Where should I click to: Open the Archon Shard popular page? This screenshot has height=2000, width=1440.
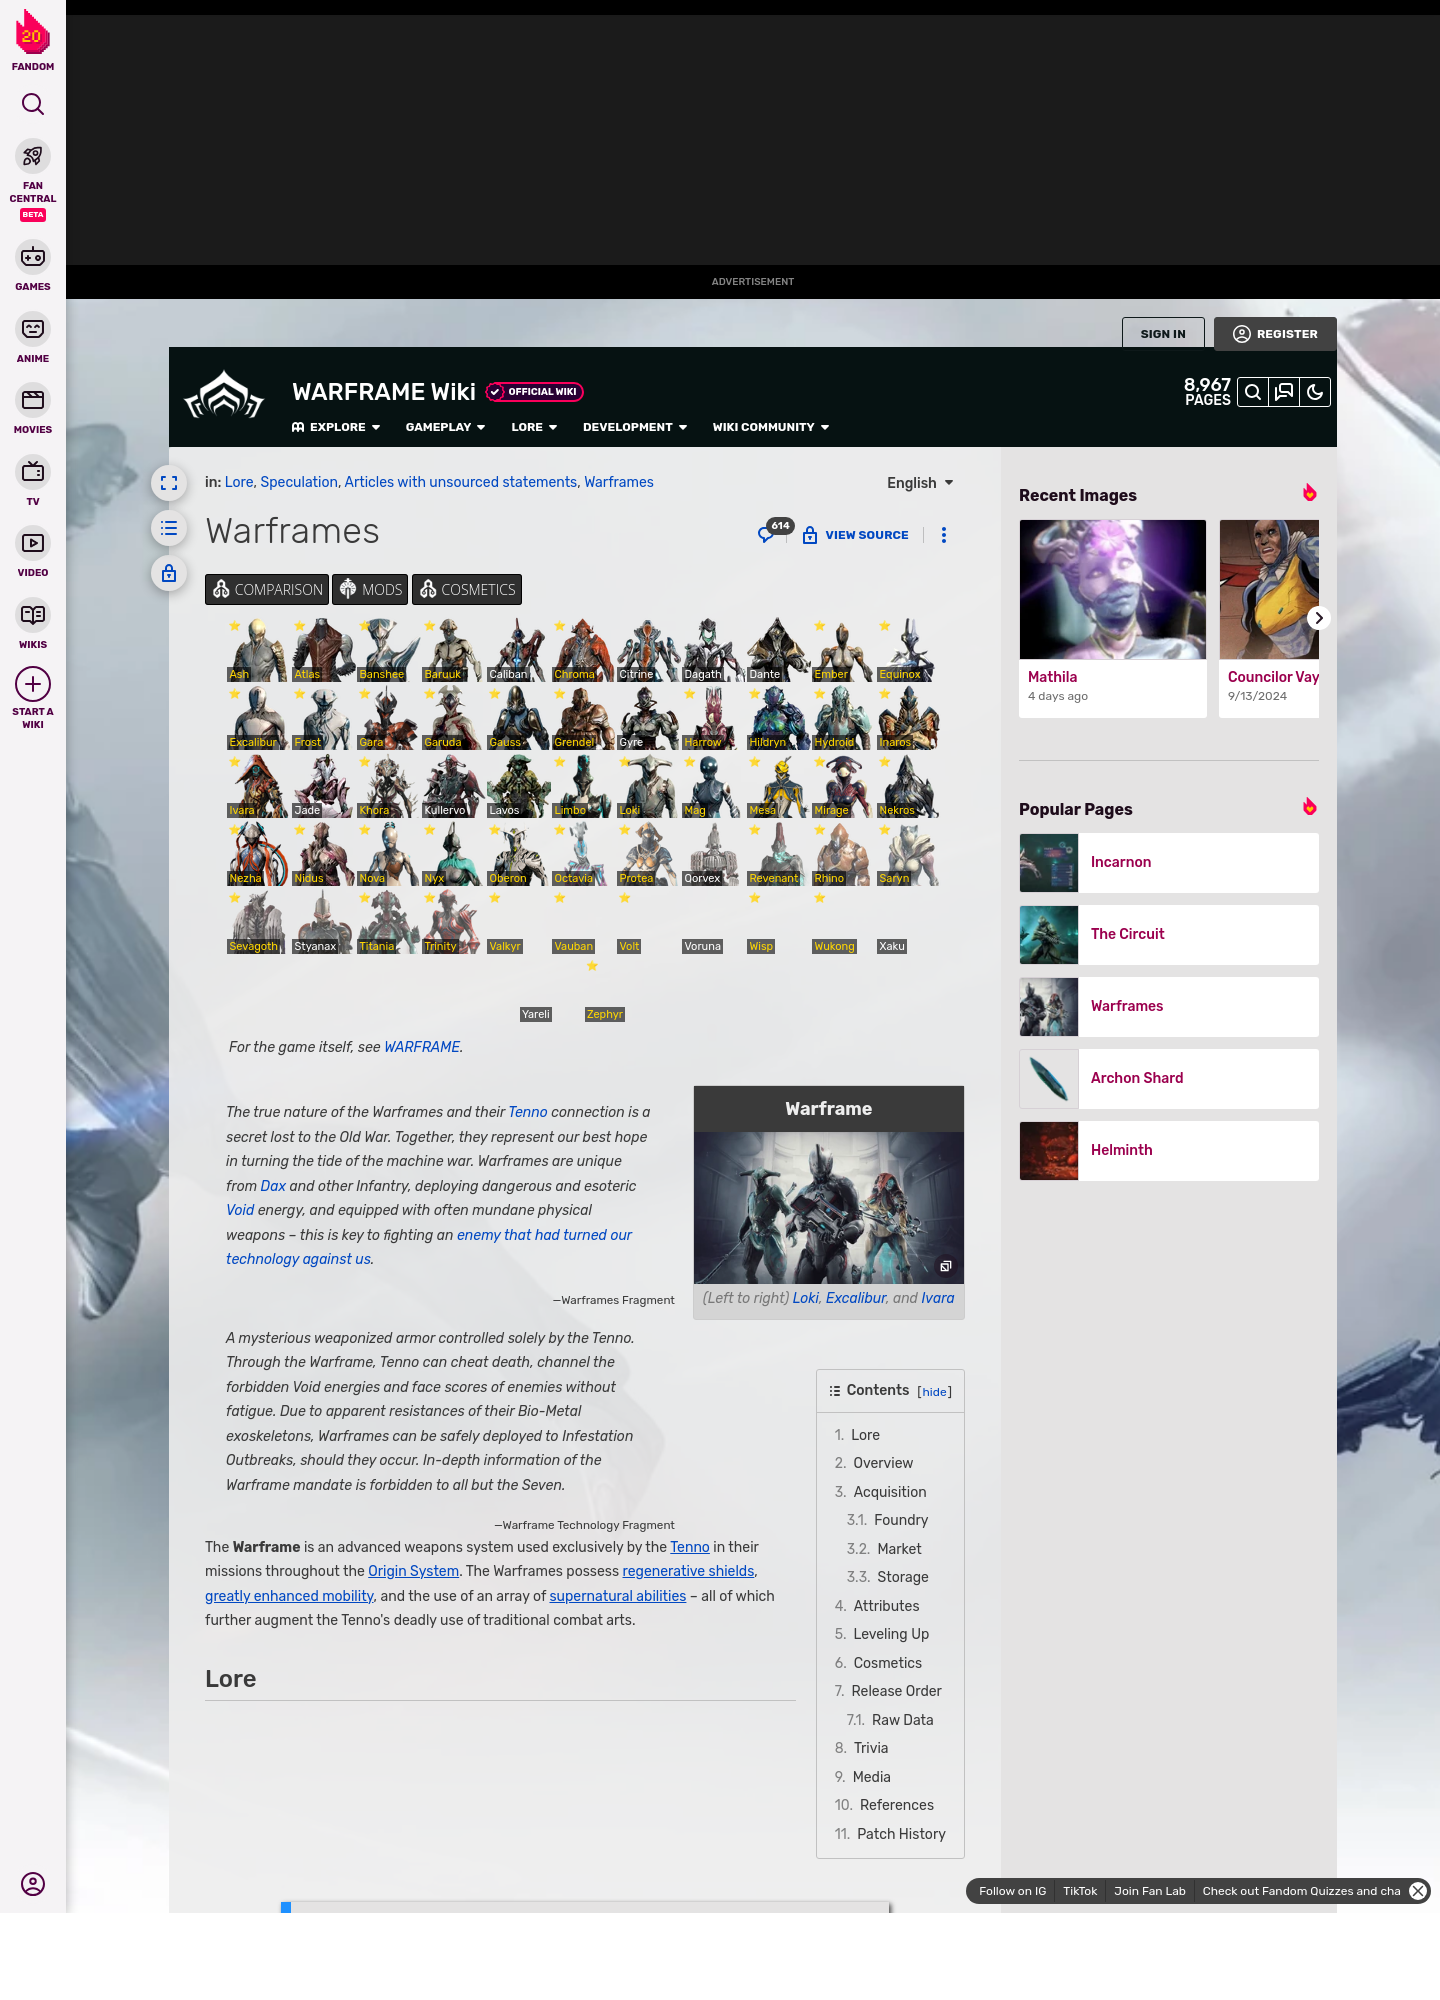click(x=1169, y=1079)
